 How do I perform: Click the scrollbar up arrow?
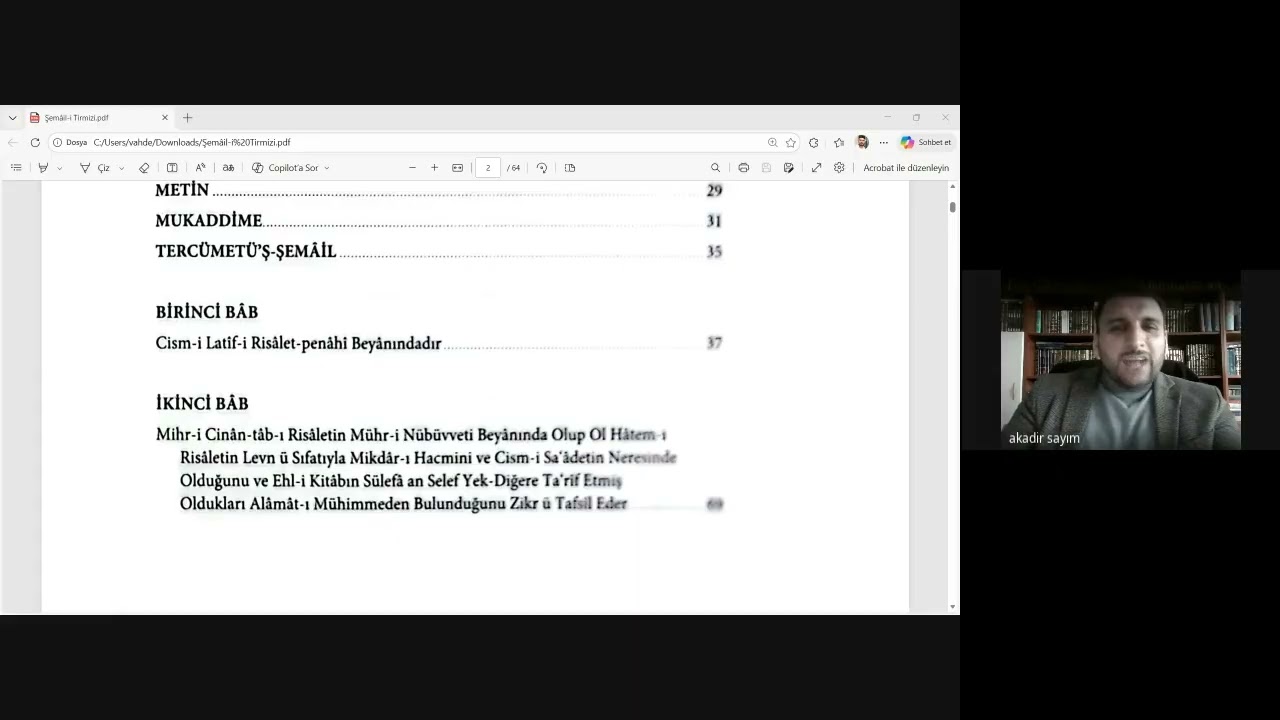click(952, 187)
